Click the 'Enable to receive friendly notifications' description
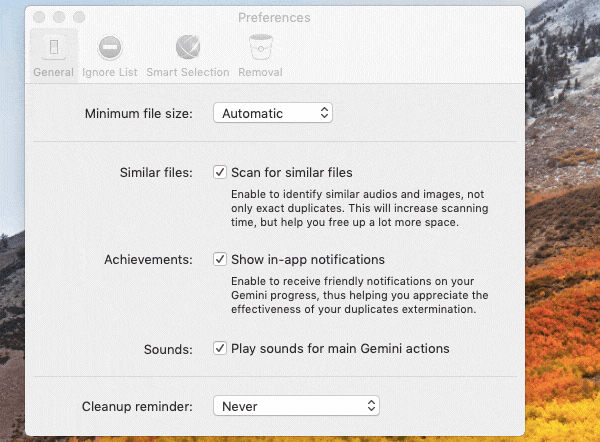This screenshot has width=600, height=442. 359,295
